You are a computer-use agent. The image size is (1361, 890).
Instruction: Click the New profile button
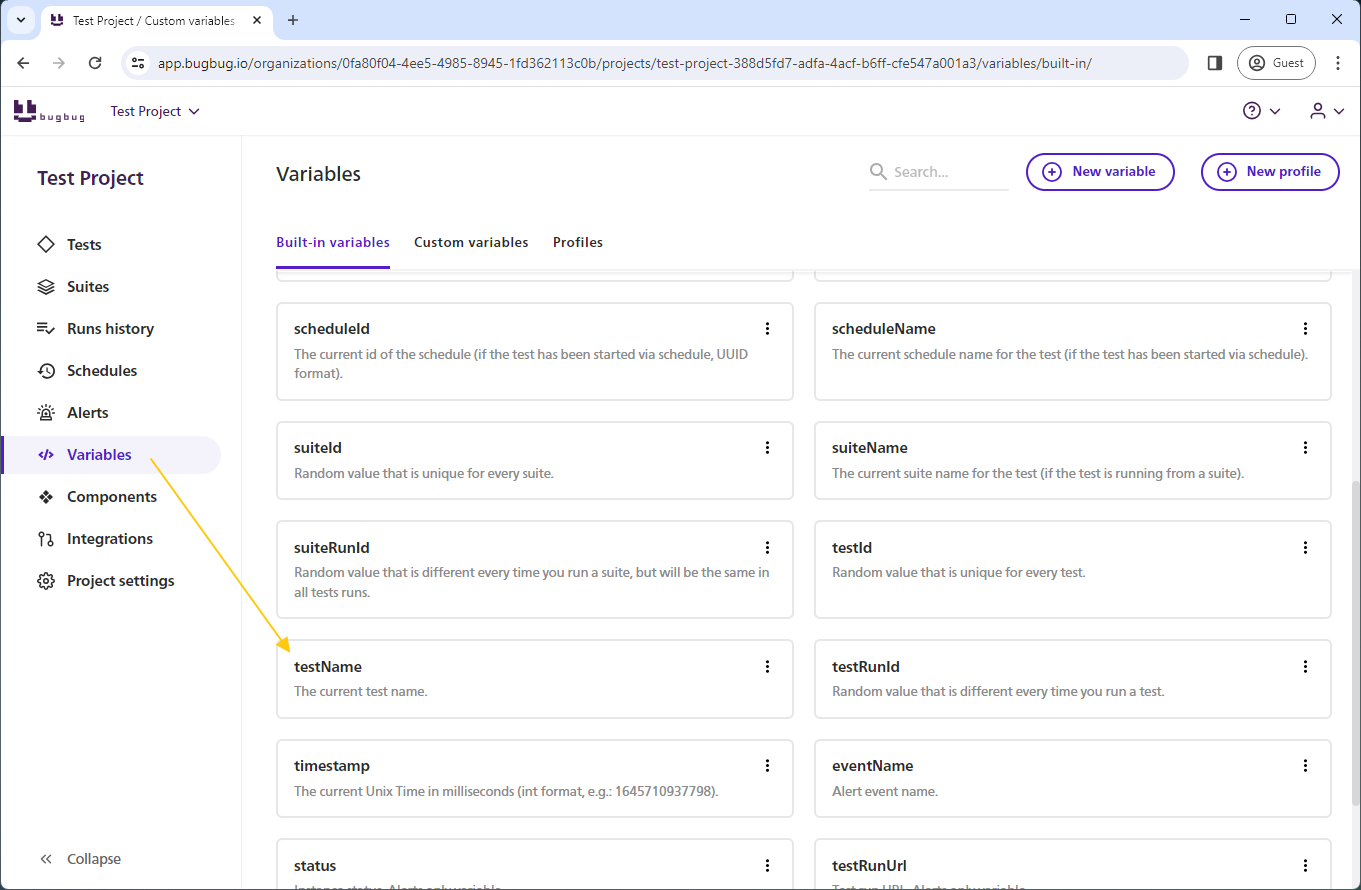(x=1270, y=172)
